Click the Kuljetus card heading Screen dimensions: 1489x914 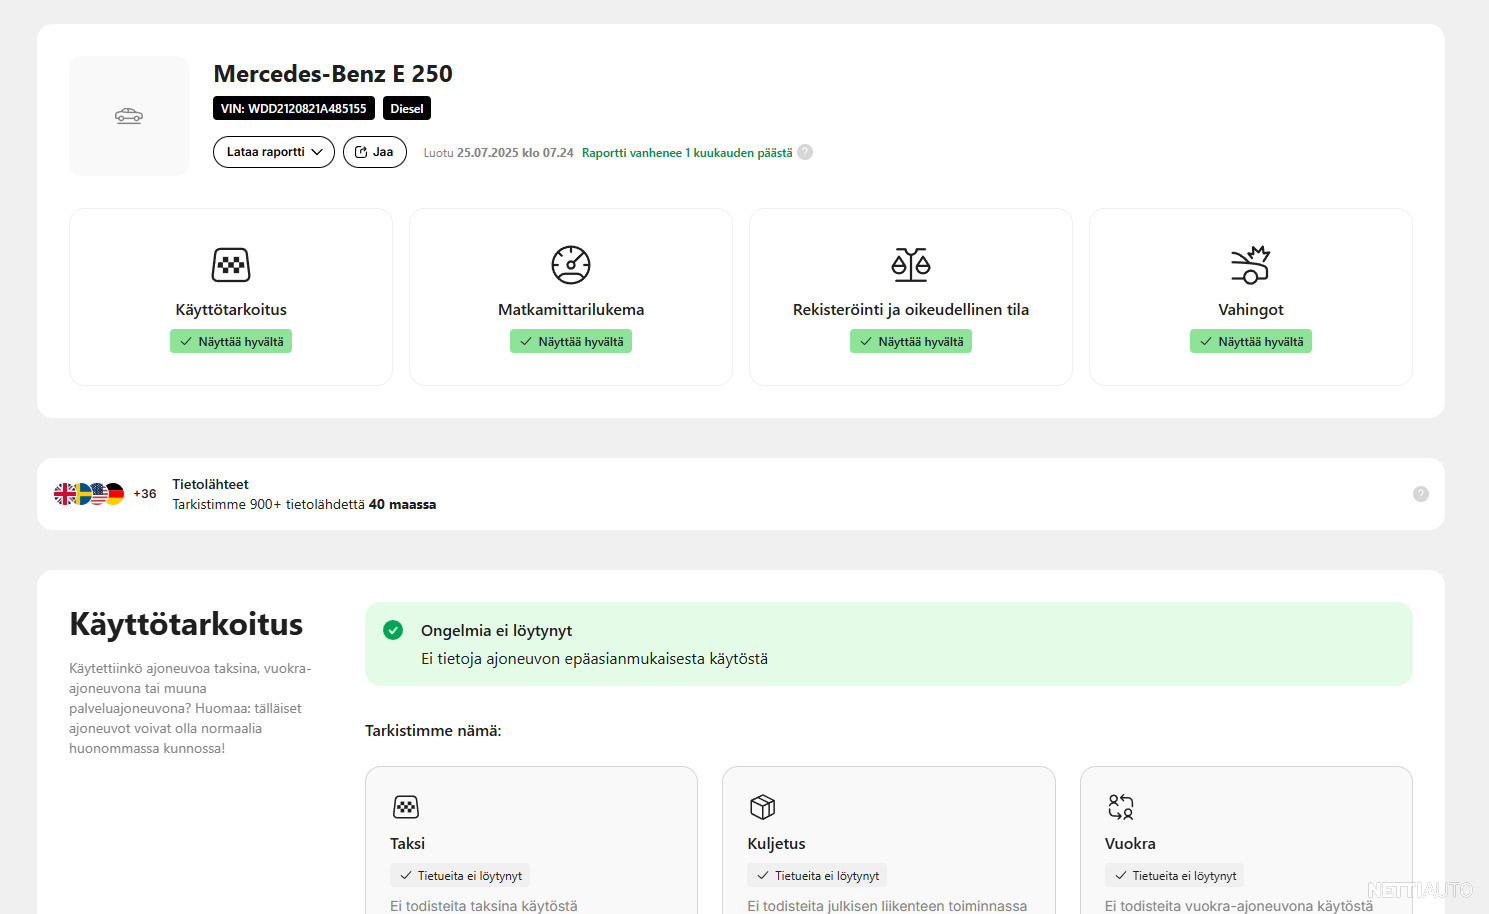pyautogui.click(x=776, y=844)
